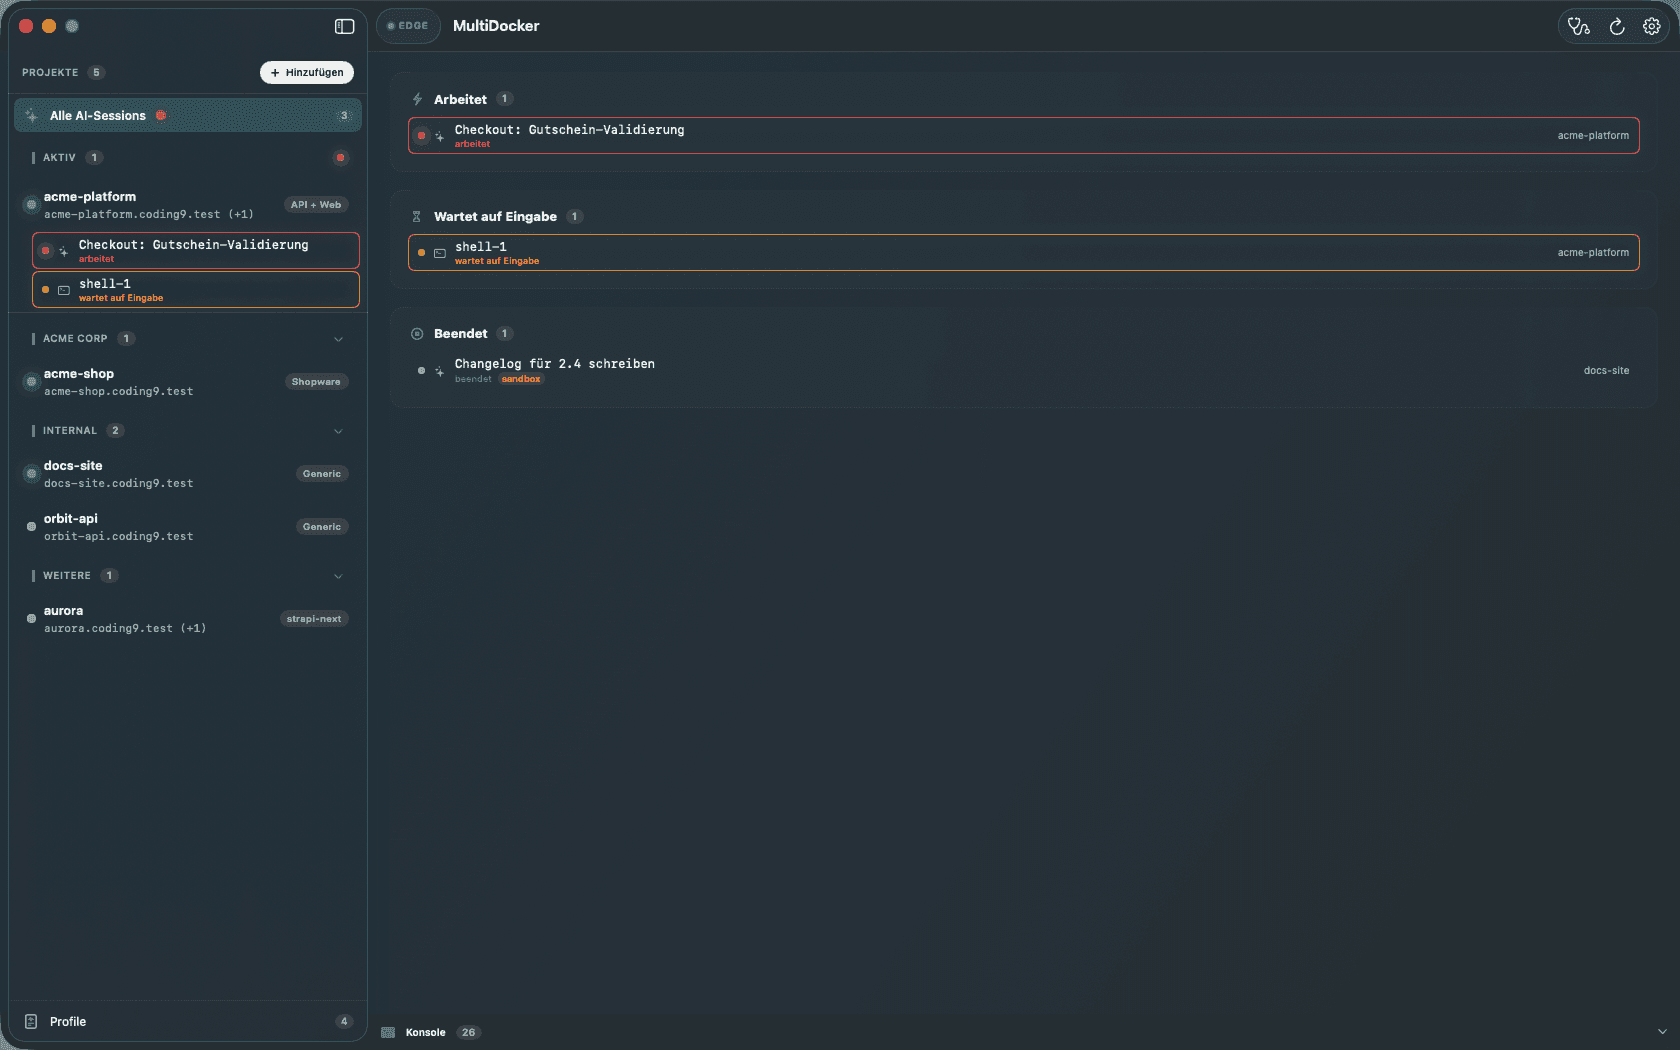Viewport: 1680px width, 1050px height.
Task: Click the sandbox tag
Action: (x=521, y=379)
